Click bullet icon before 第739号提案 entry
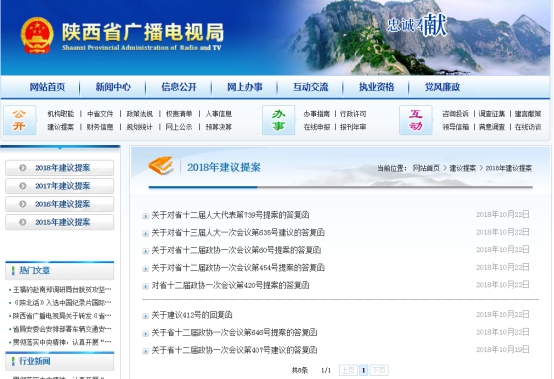554x379 pixels. coord(145,216)
